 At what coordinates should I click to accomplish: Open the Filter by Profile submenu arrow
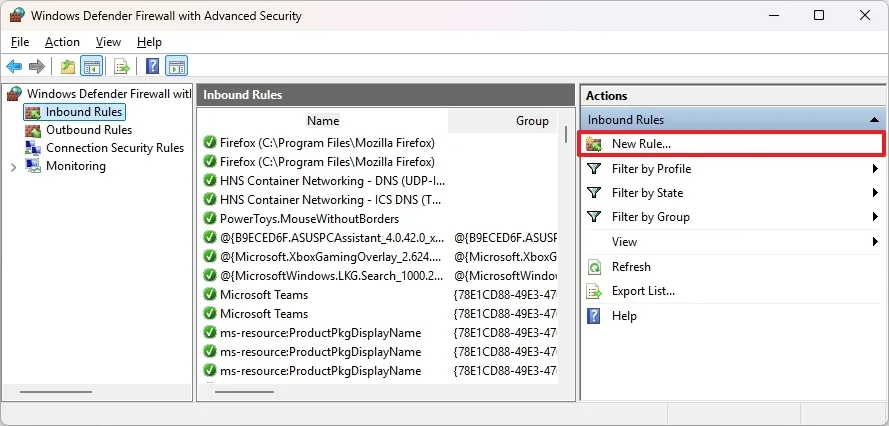click(x=875, y=168)
